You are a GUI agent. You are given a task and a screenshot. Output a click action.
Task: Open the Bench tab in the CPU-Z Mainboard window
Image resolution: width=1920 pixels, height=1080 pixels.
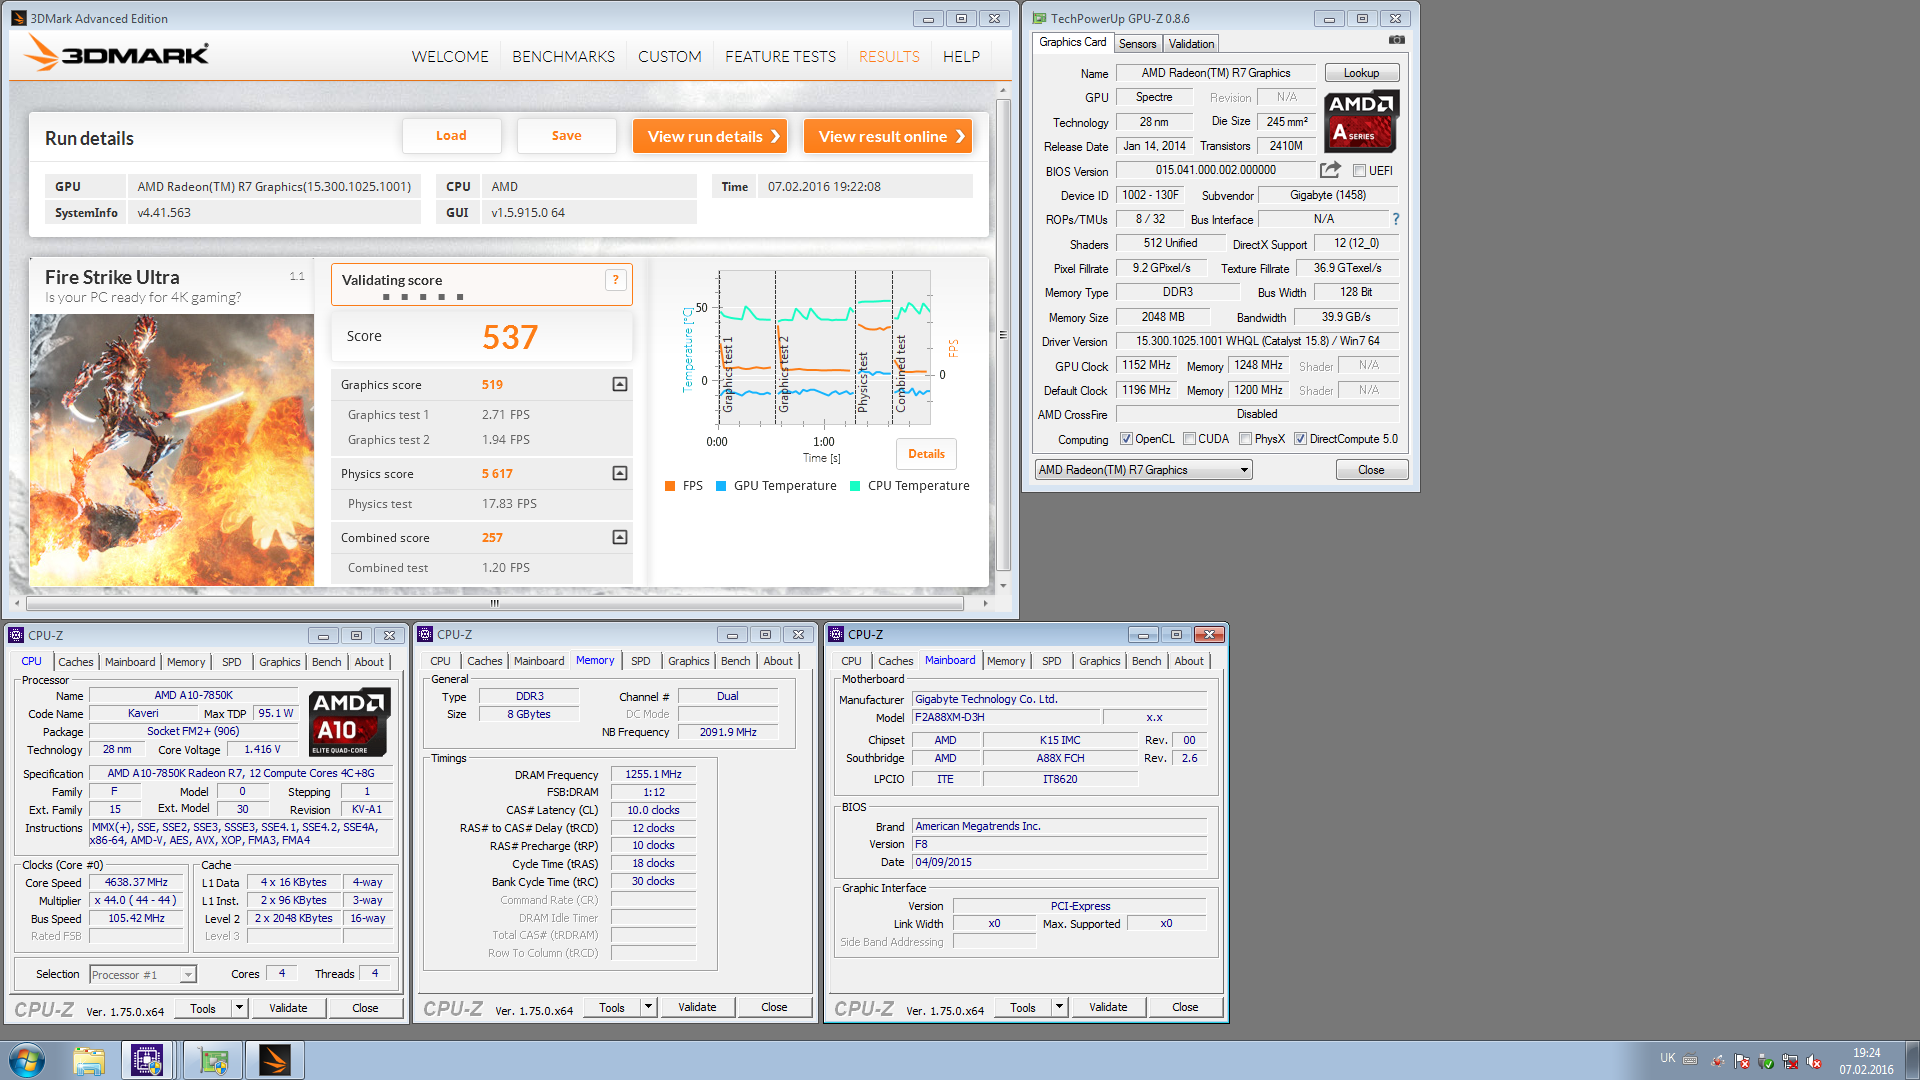[x=1146, y=661]
